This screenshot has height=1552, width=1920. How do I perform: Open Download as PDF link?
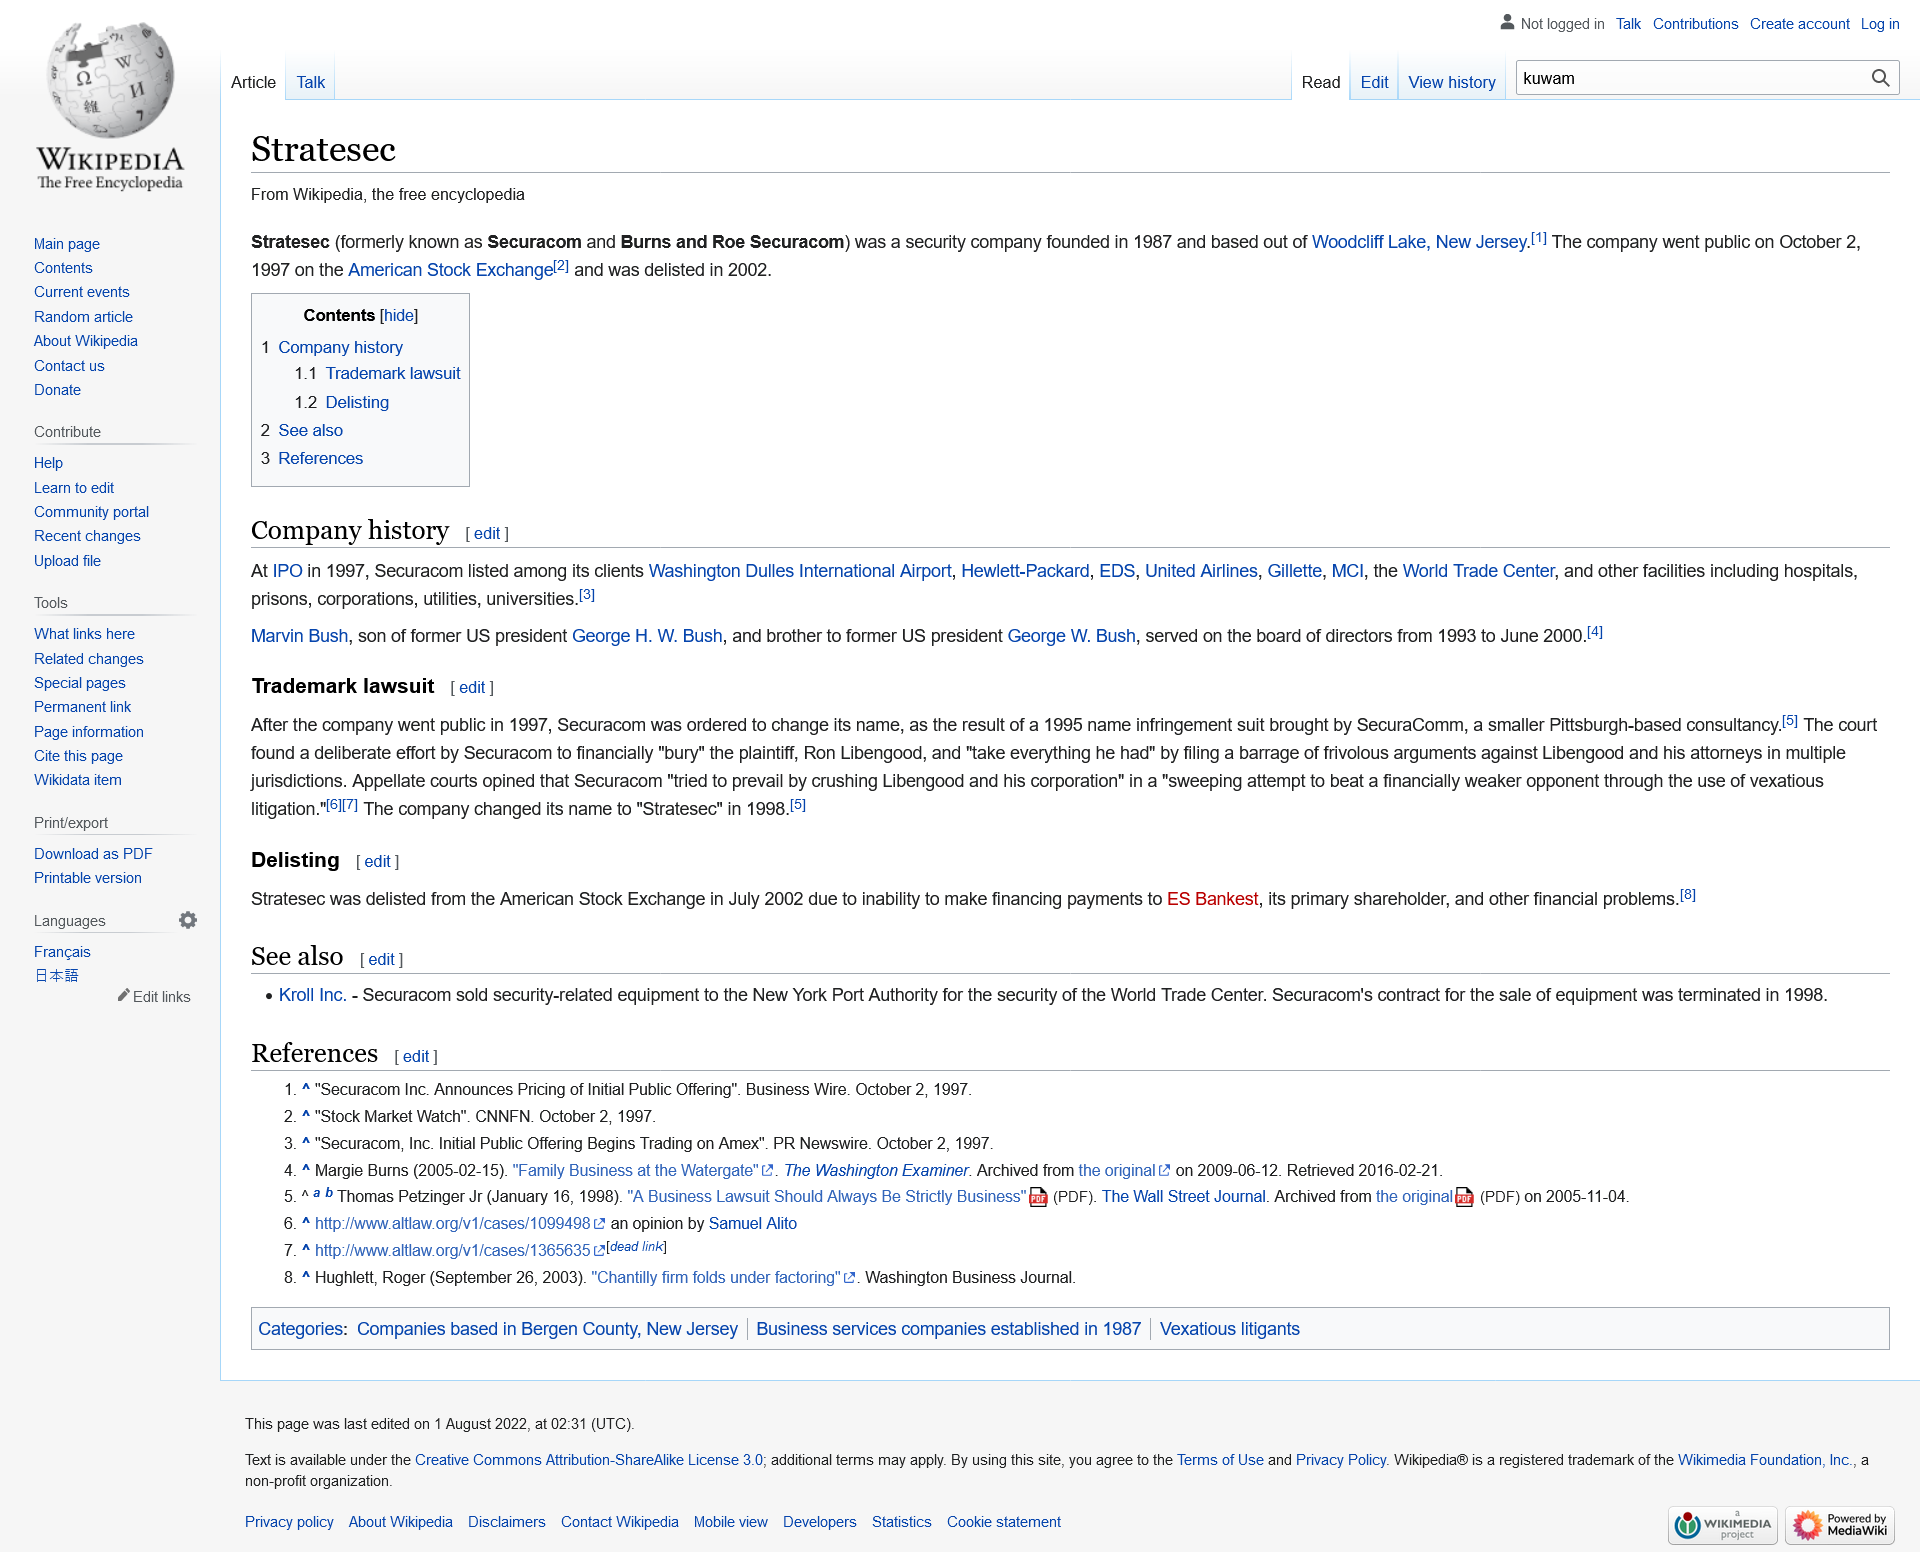point(93,854)
